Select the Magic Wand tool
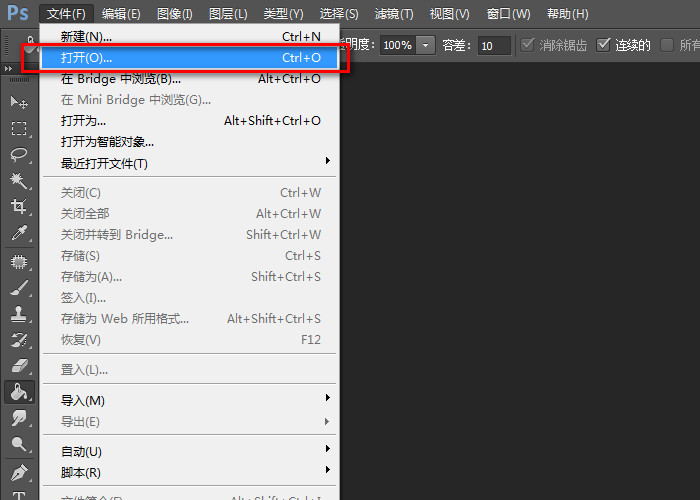This screenshot has height=500, width=700. click(19, 180)
